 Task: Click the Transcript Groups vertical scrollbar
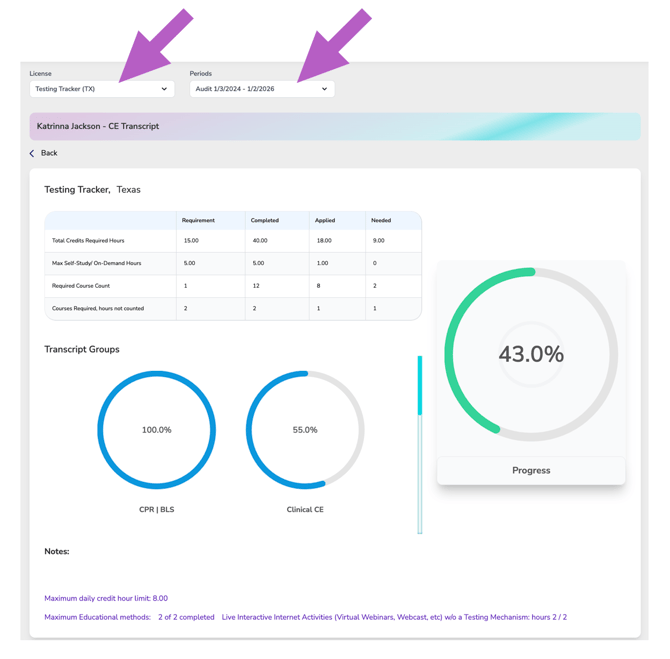[x=420, y=444]
